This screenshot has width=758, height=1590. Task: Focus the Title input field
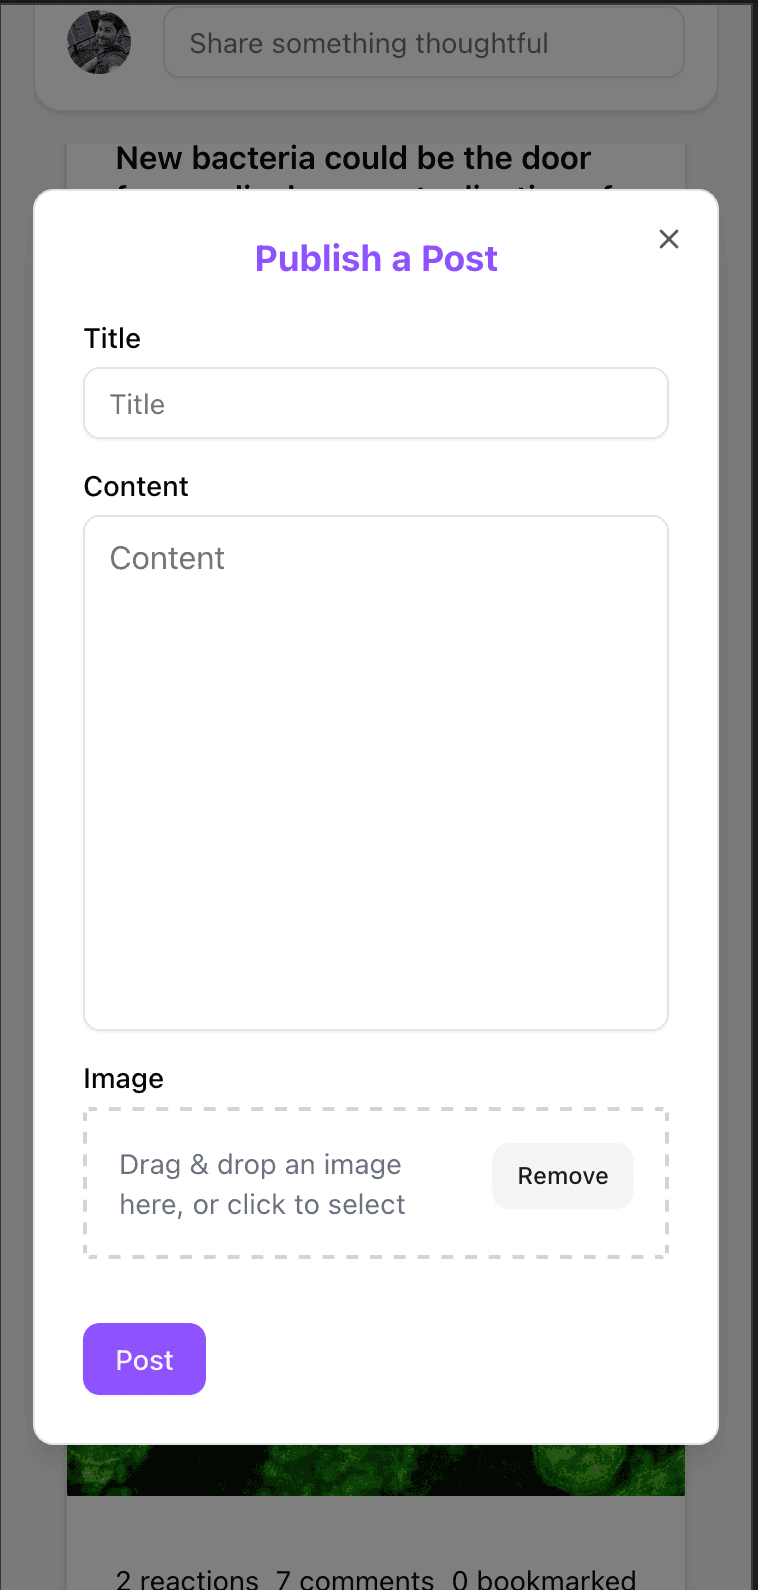pos(376,404)
